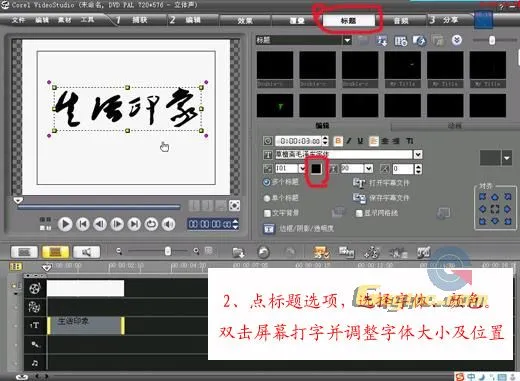
Task: Set text alignment to right
Action: 396,141
